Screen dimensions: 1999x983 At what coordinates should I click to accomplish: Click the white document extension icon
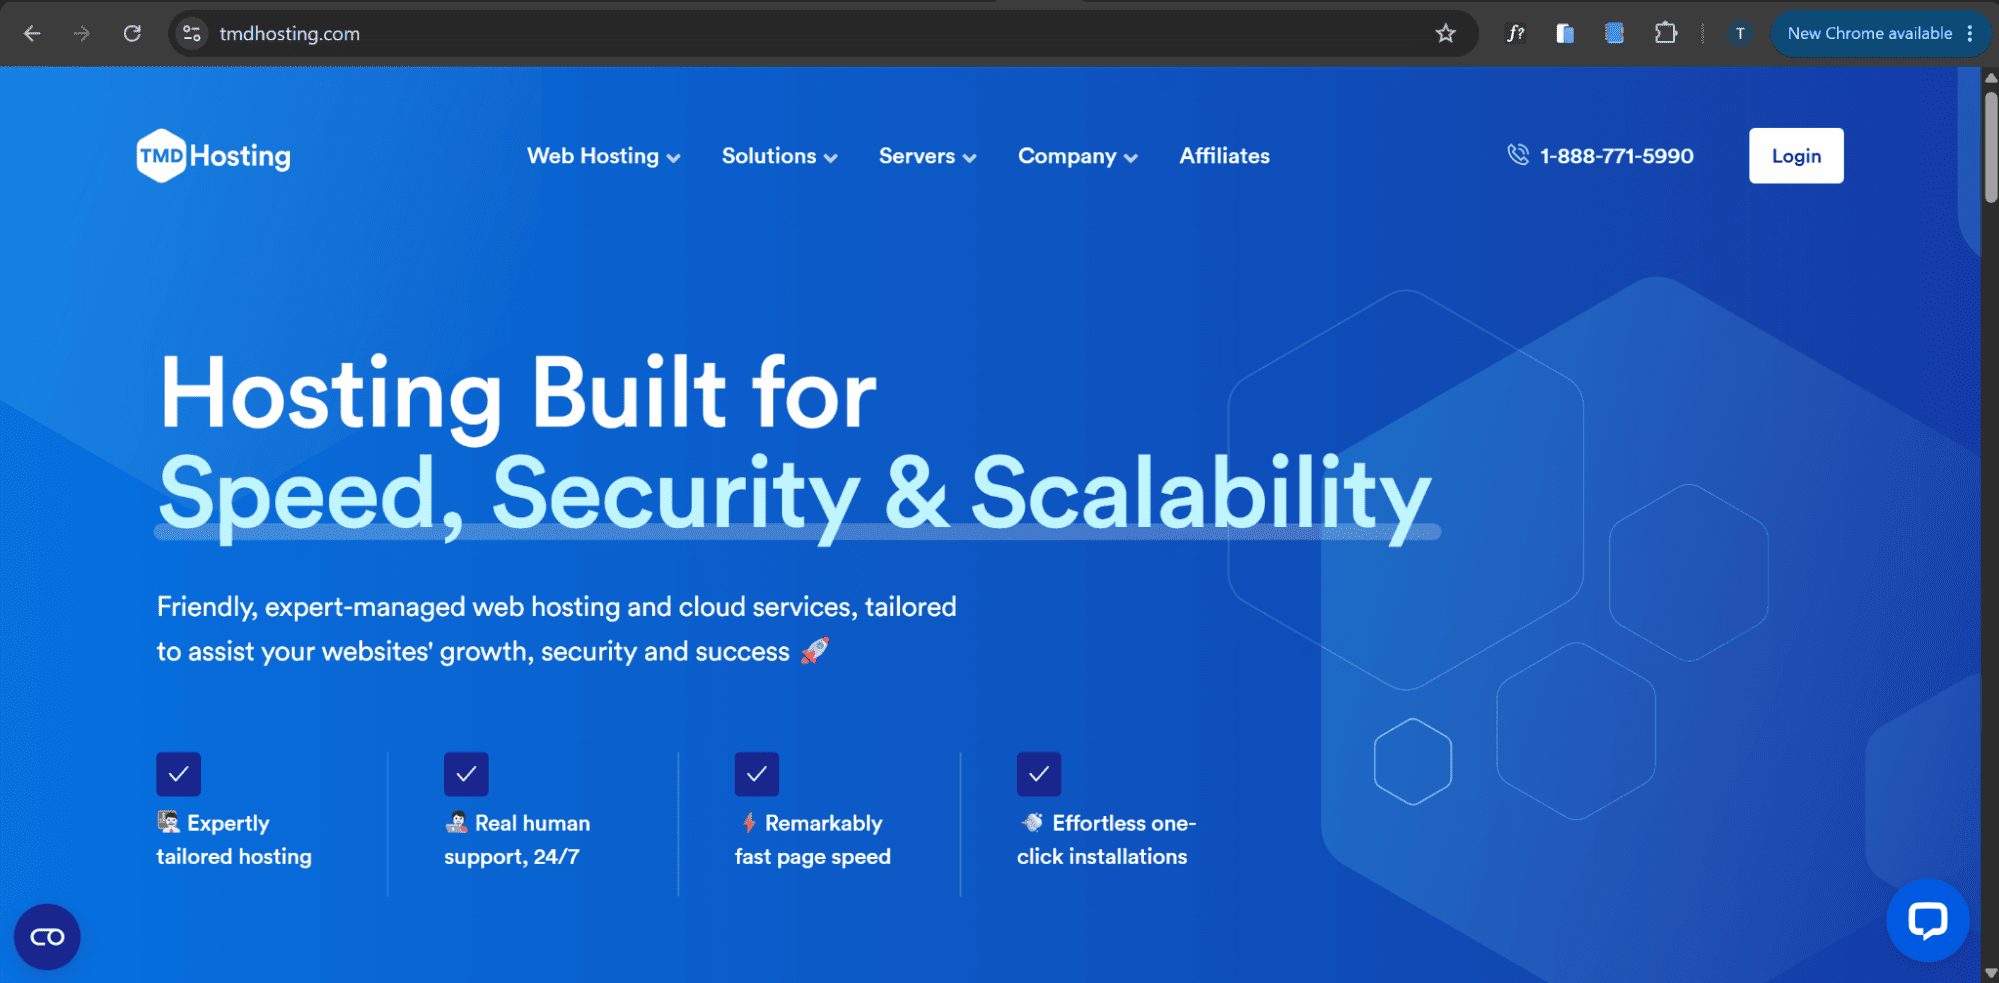pos(1565,33)
